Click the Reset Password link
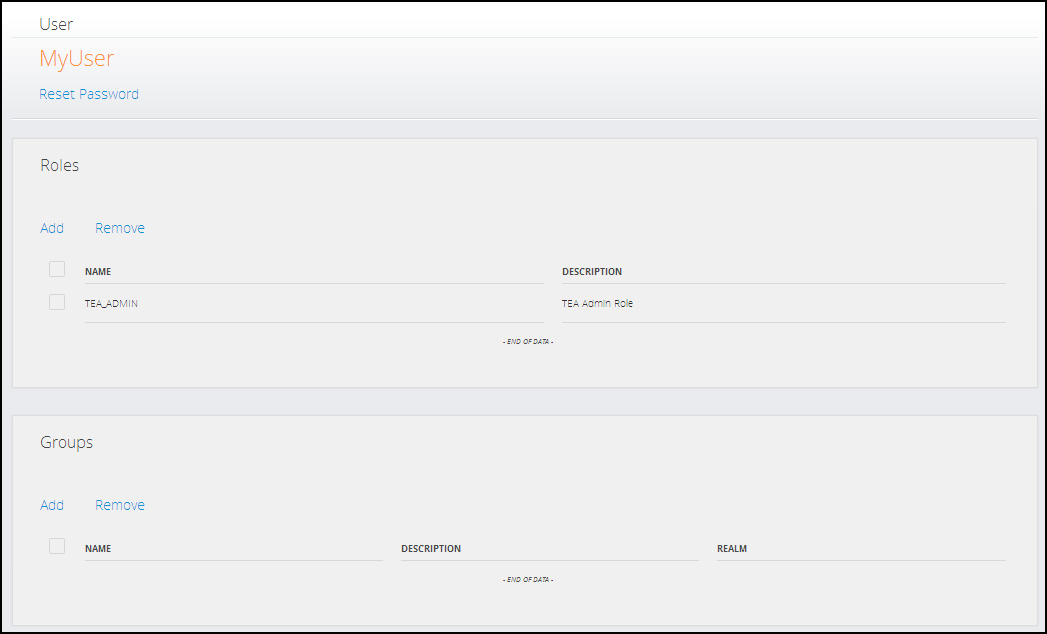 [x=89, y=94]
